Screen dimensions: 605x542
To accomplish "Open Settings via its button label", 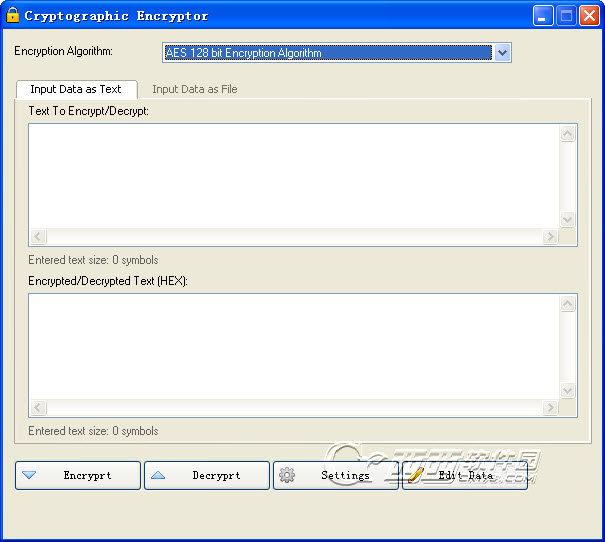I will click(x=345, y=475).
